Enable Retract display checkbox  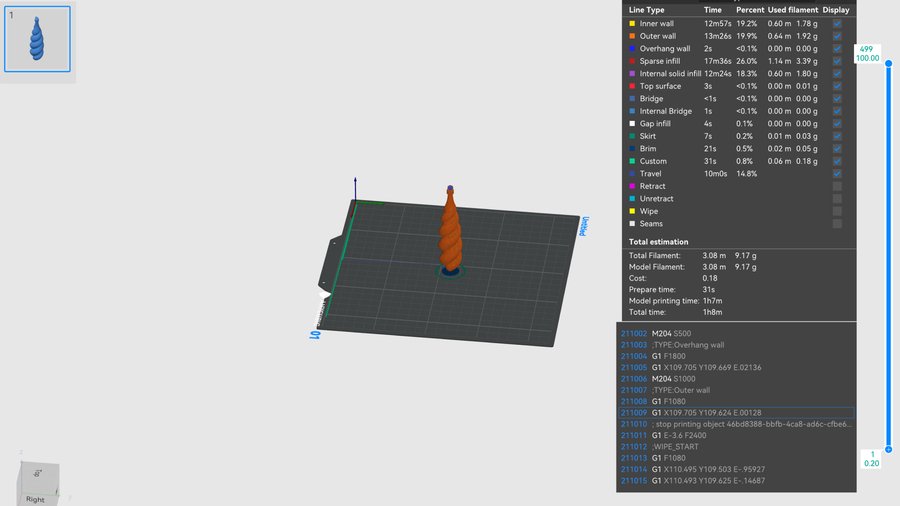(x=837, y=186)
